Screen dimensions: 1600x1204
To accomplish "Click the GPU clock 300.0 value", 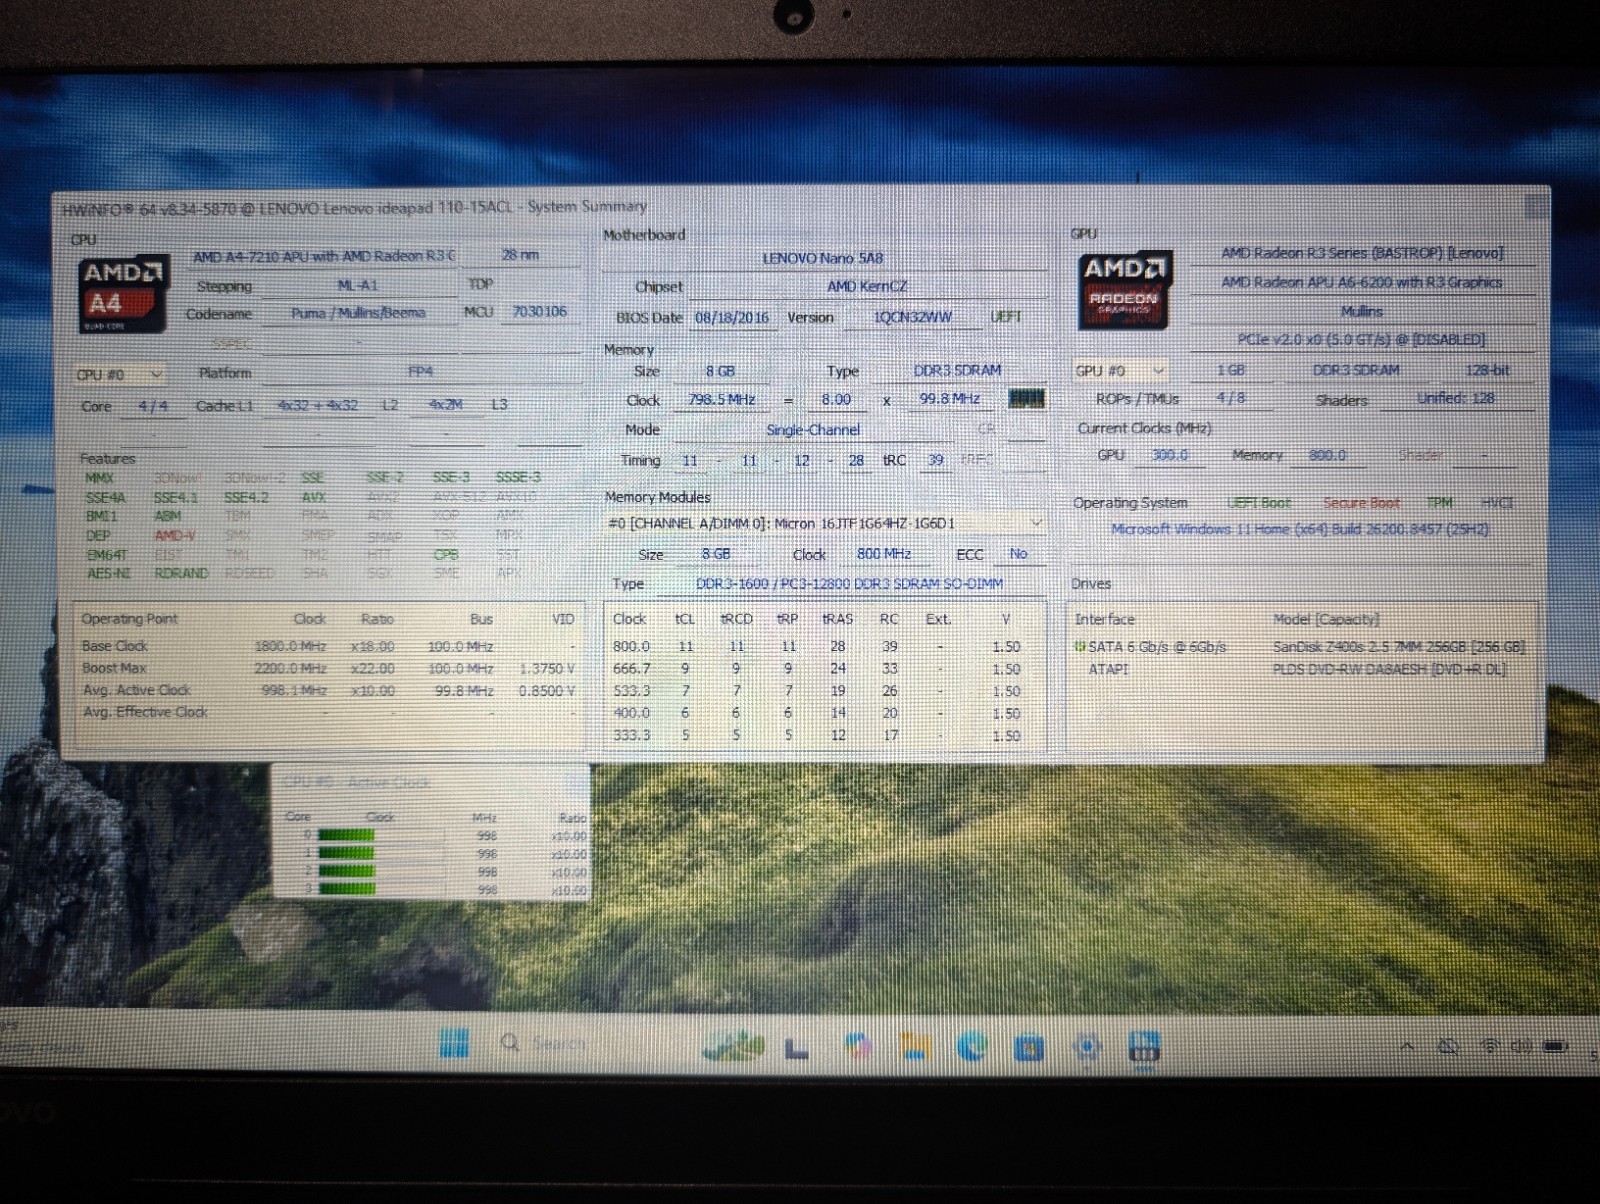I will click(x=1170, y=455).
